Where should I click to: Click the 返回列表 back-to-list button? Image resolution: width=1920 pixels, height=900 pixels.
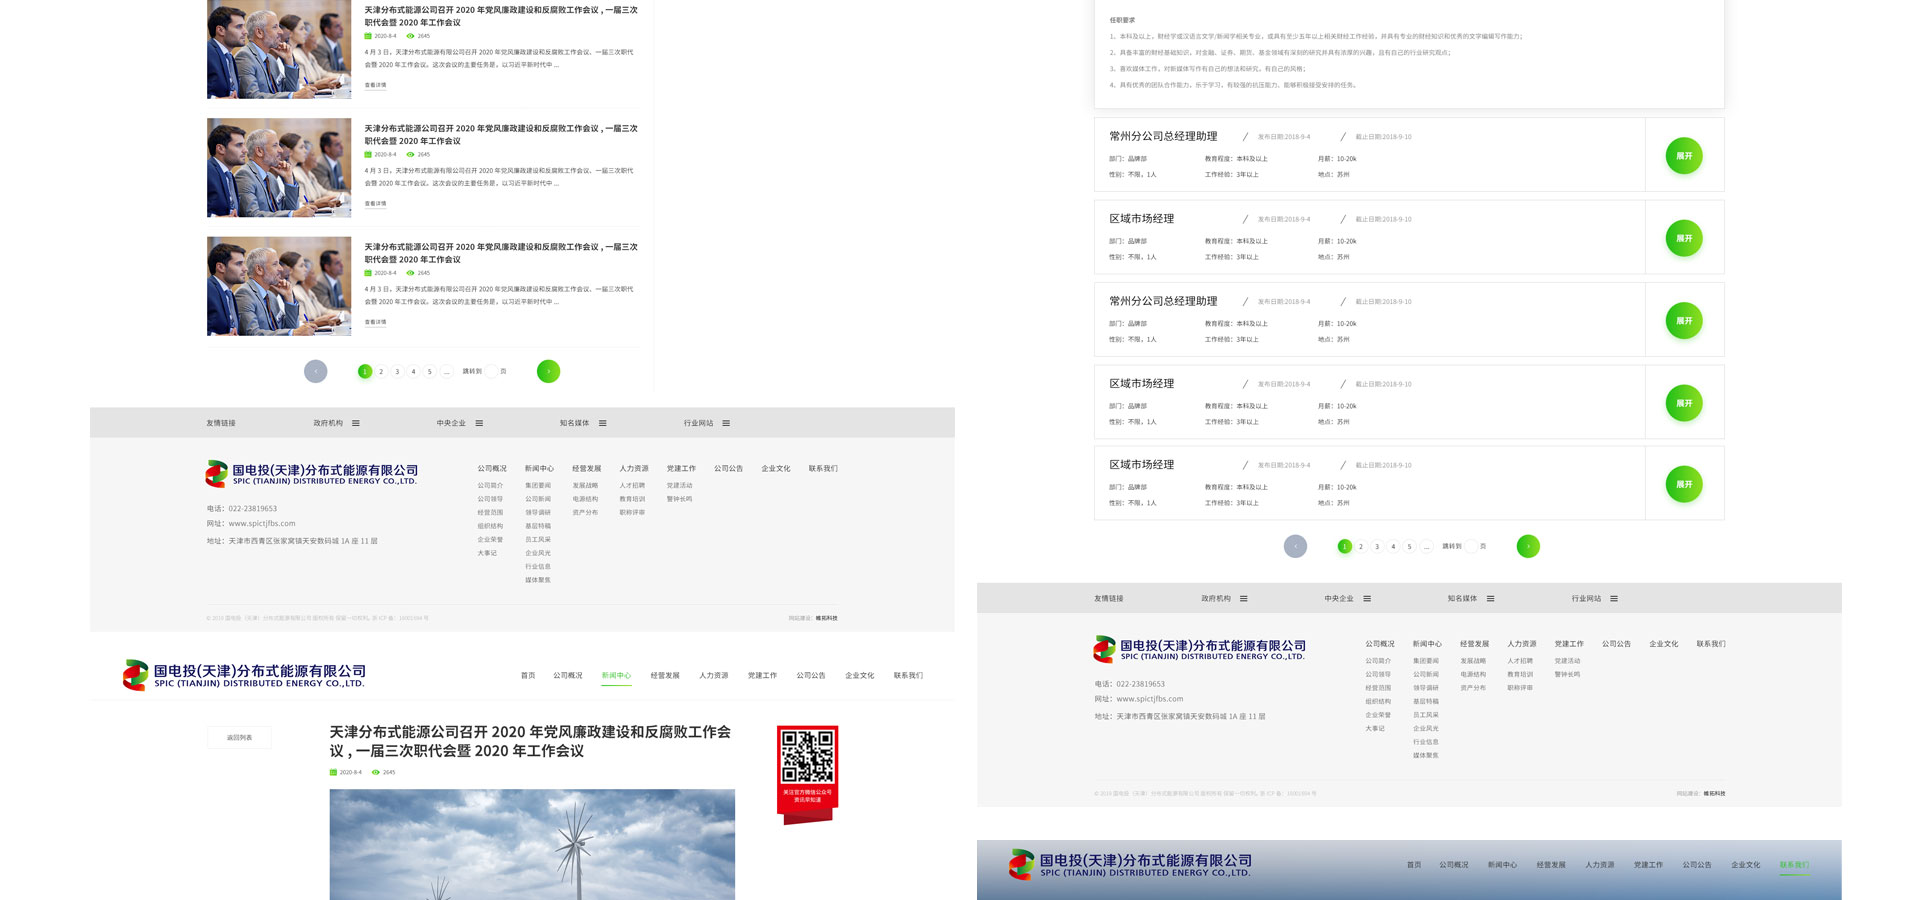pos(239,738)
